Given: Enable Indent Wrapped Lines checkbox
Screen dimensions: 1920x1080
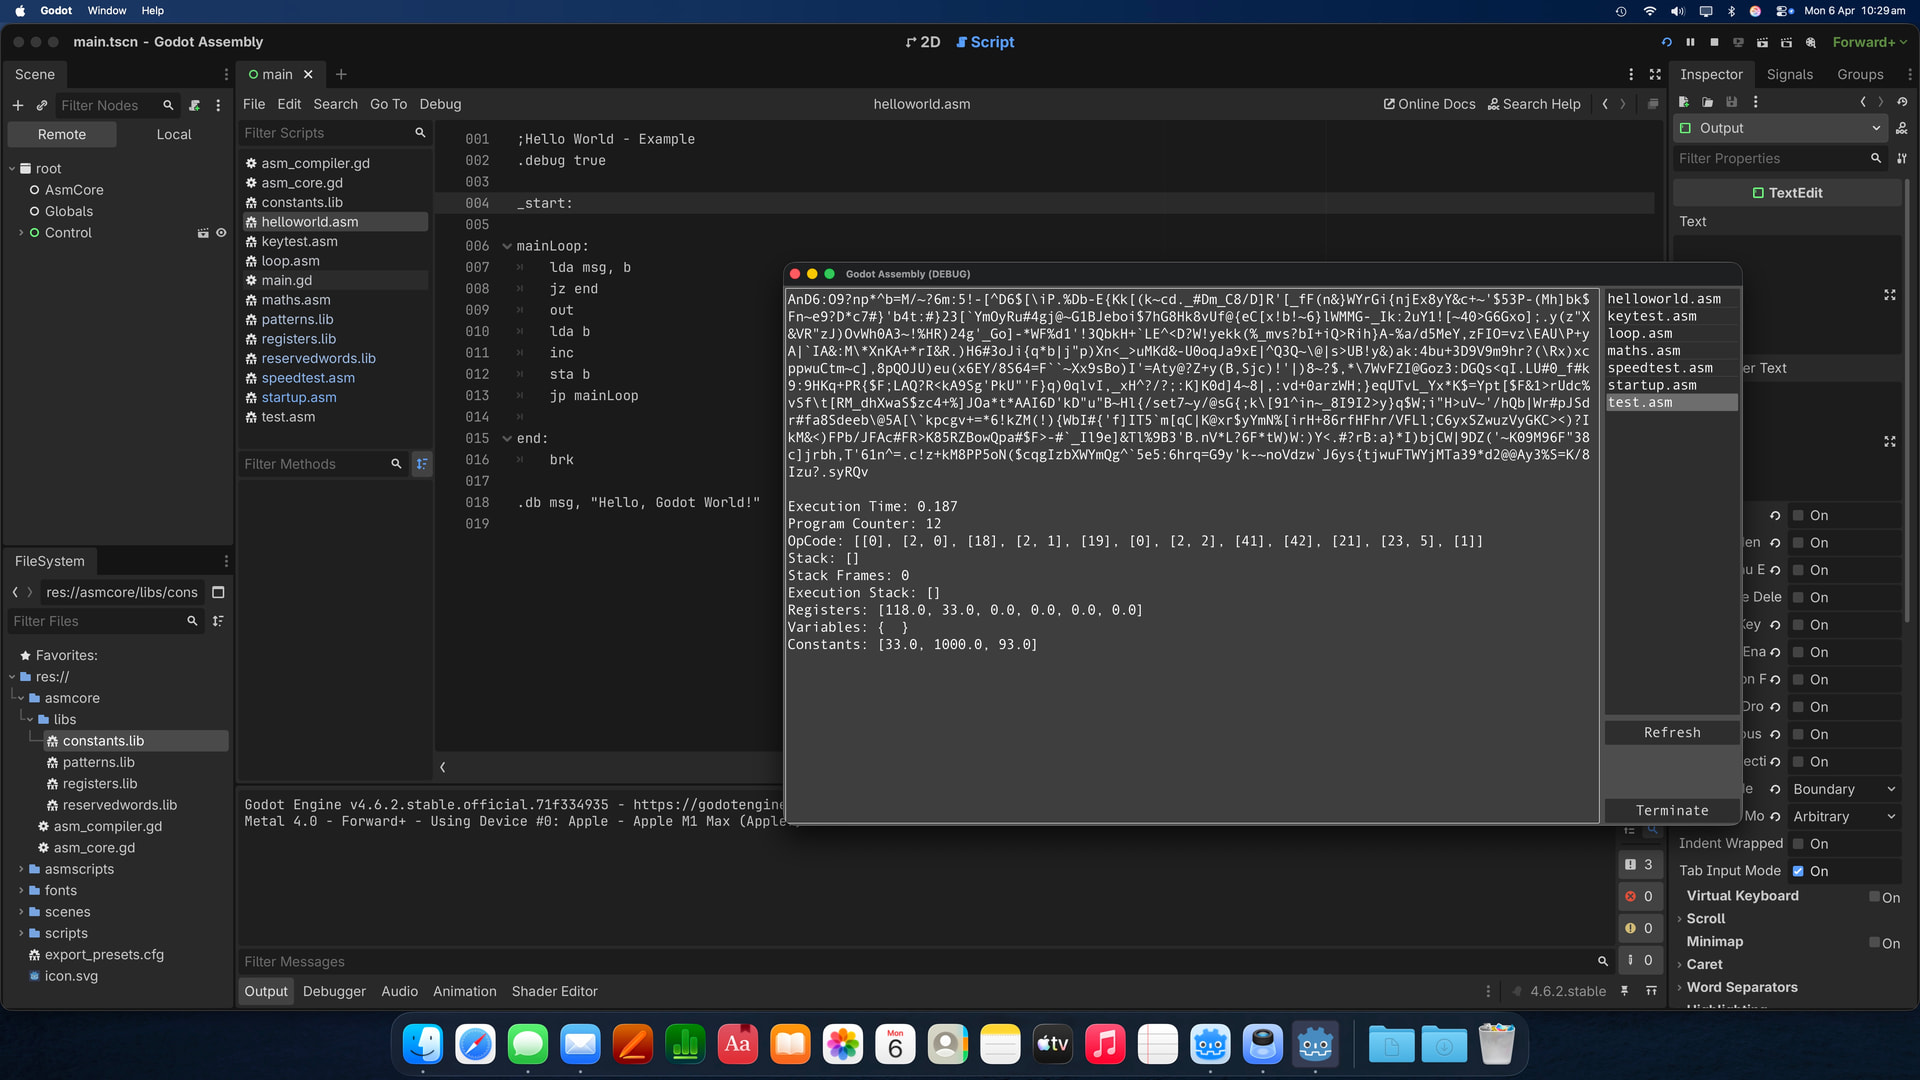Looking at the screenshot, I should pos(1798,844).
